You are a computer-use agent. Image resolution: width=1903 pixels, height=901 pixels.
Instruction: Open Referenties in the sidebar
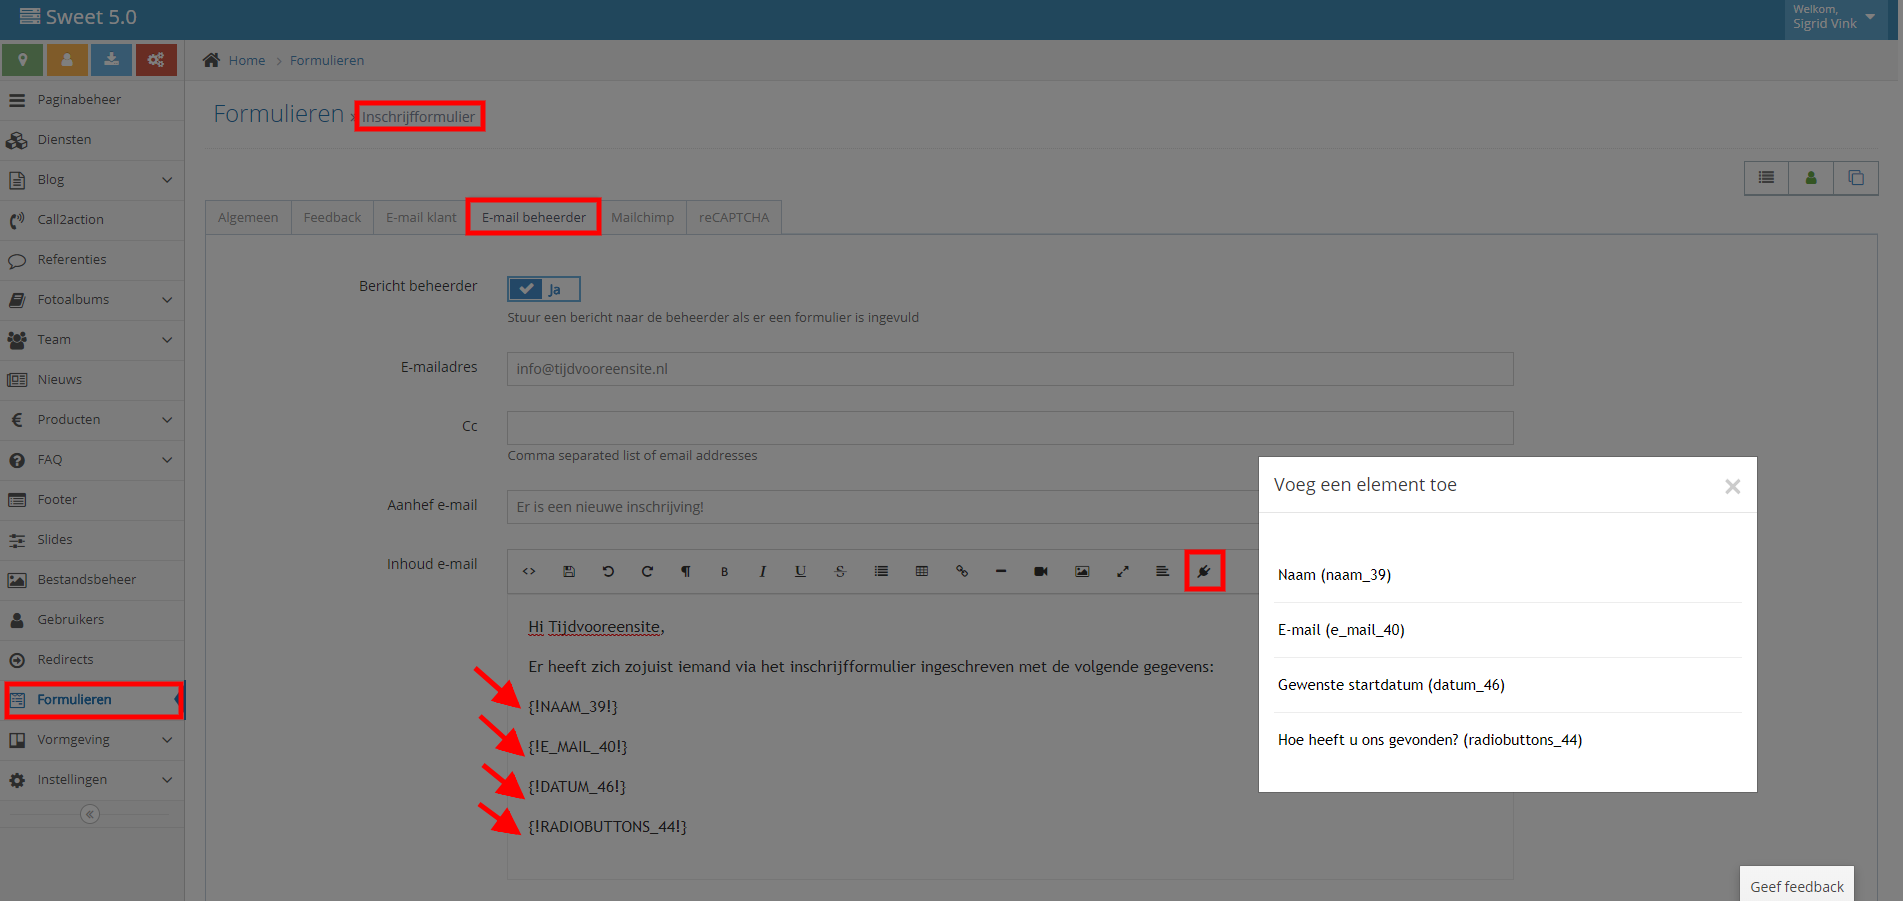point(92,260)
